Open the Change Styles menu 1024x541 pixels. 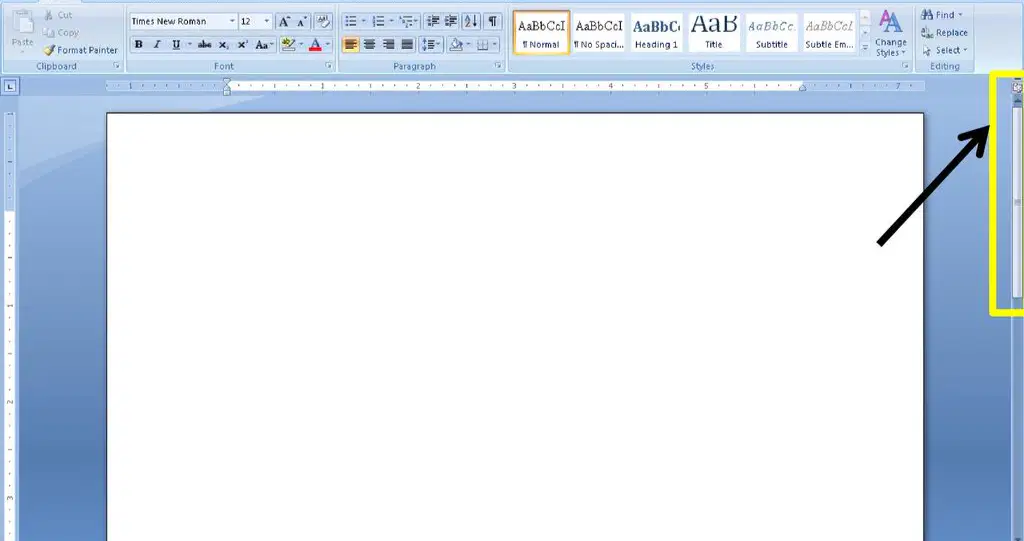891,33
